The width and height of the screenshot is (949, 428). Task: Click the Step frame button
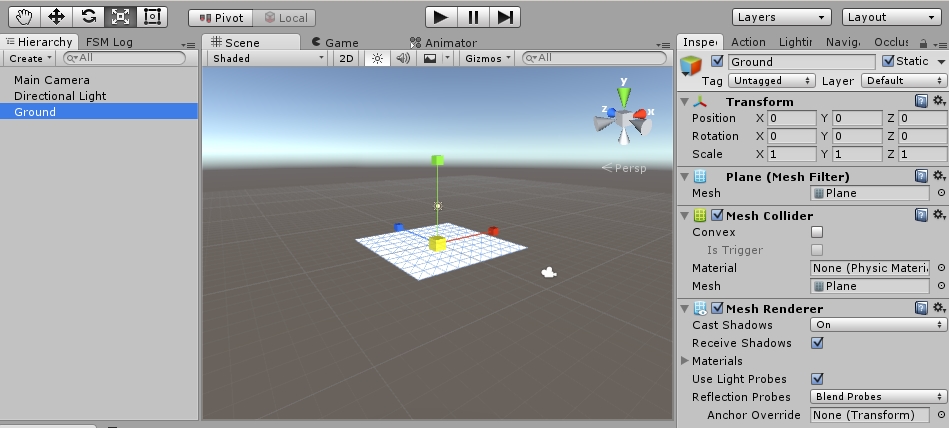(x=505, y=17)
